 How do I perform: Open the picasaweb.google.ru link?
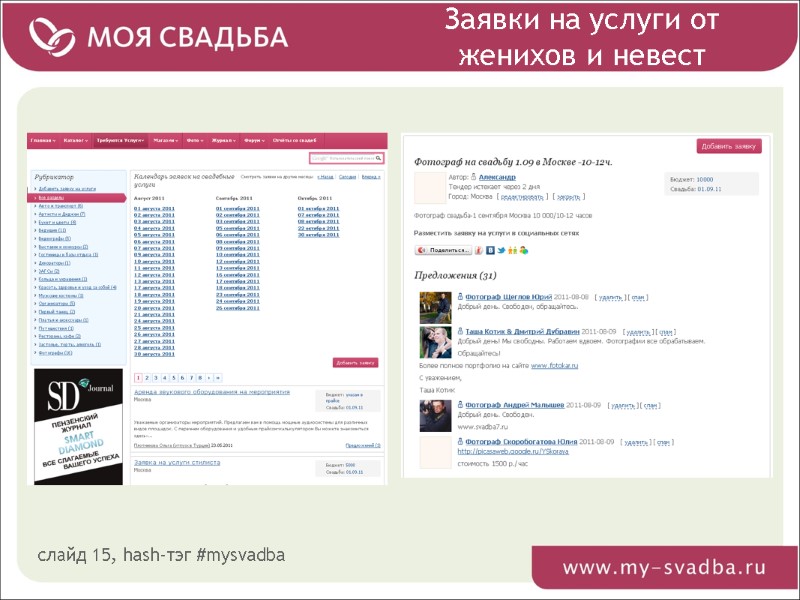point(513,452)
